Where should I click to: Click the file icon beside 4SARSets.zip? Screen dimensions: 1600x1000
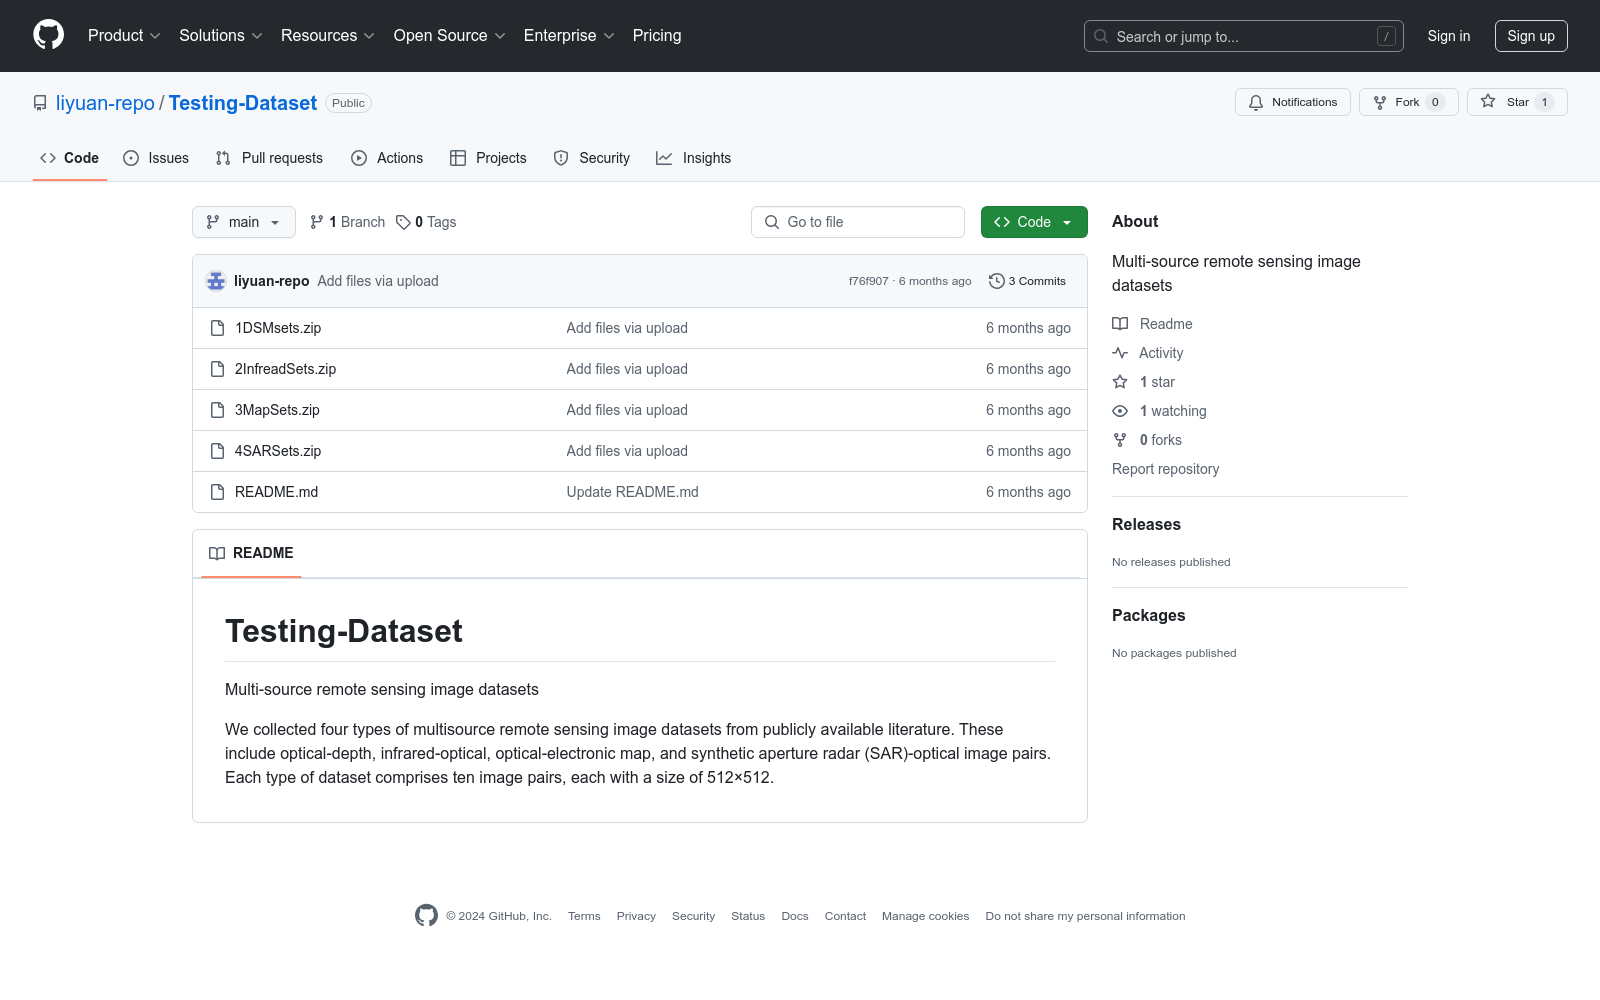pyautogui.click(x=217, y=451)
